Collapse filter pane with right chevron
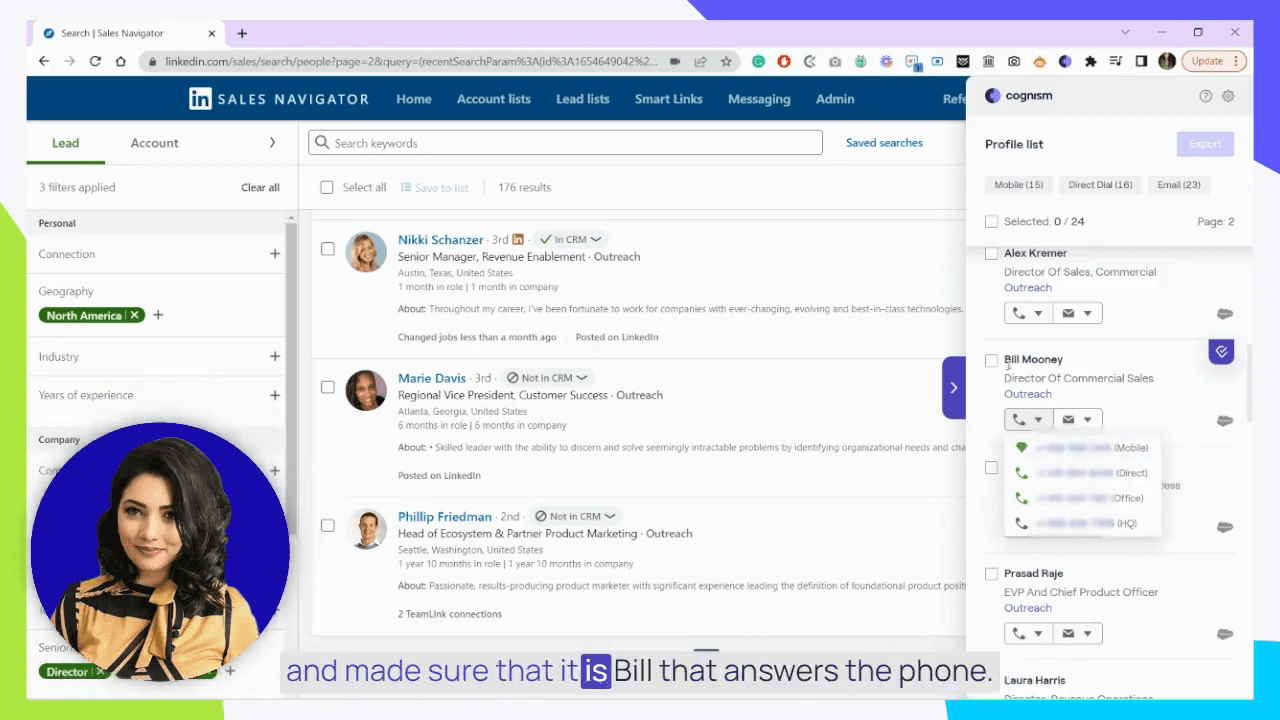The height and width of the screenshot is (720, 1280). [272, 143]
